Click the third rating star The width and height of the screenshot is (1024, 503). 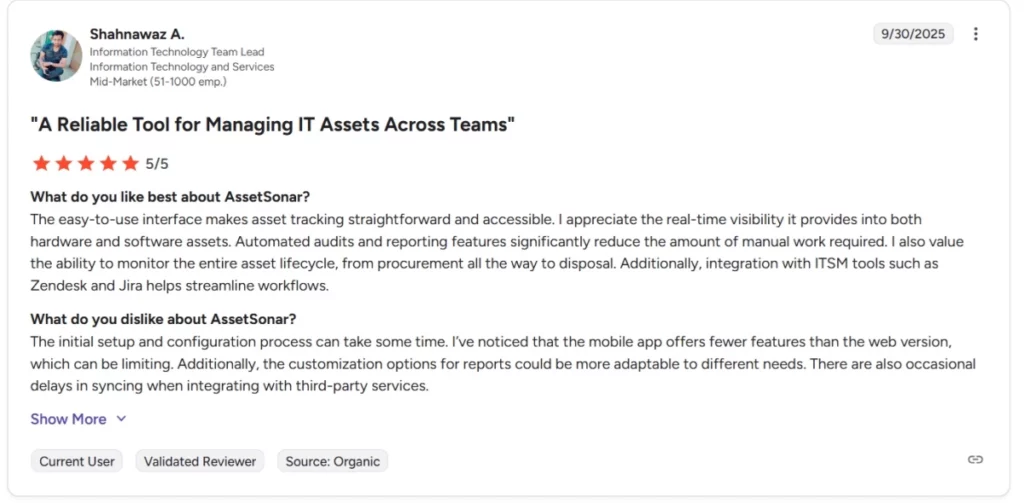86,163
